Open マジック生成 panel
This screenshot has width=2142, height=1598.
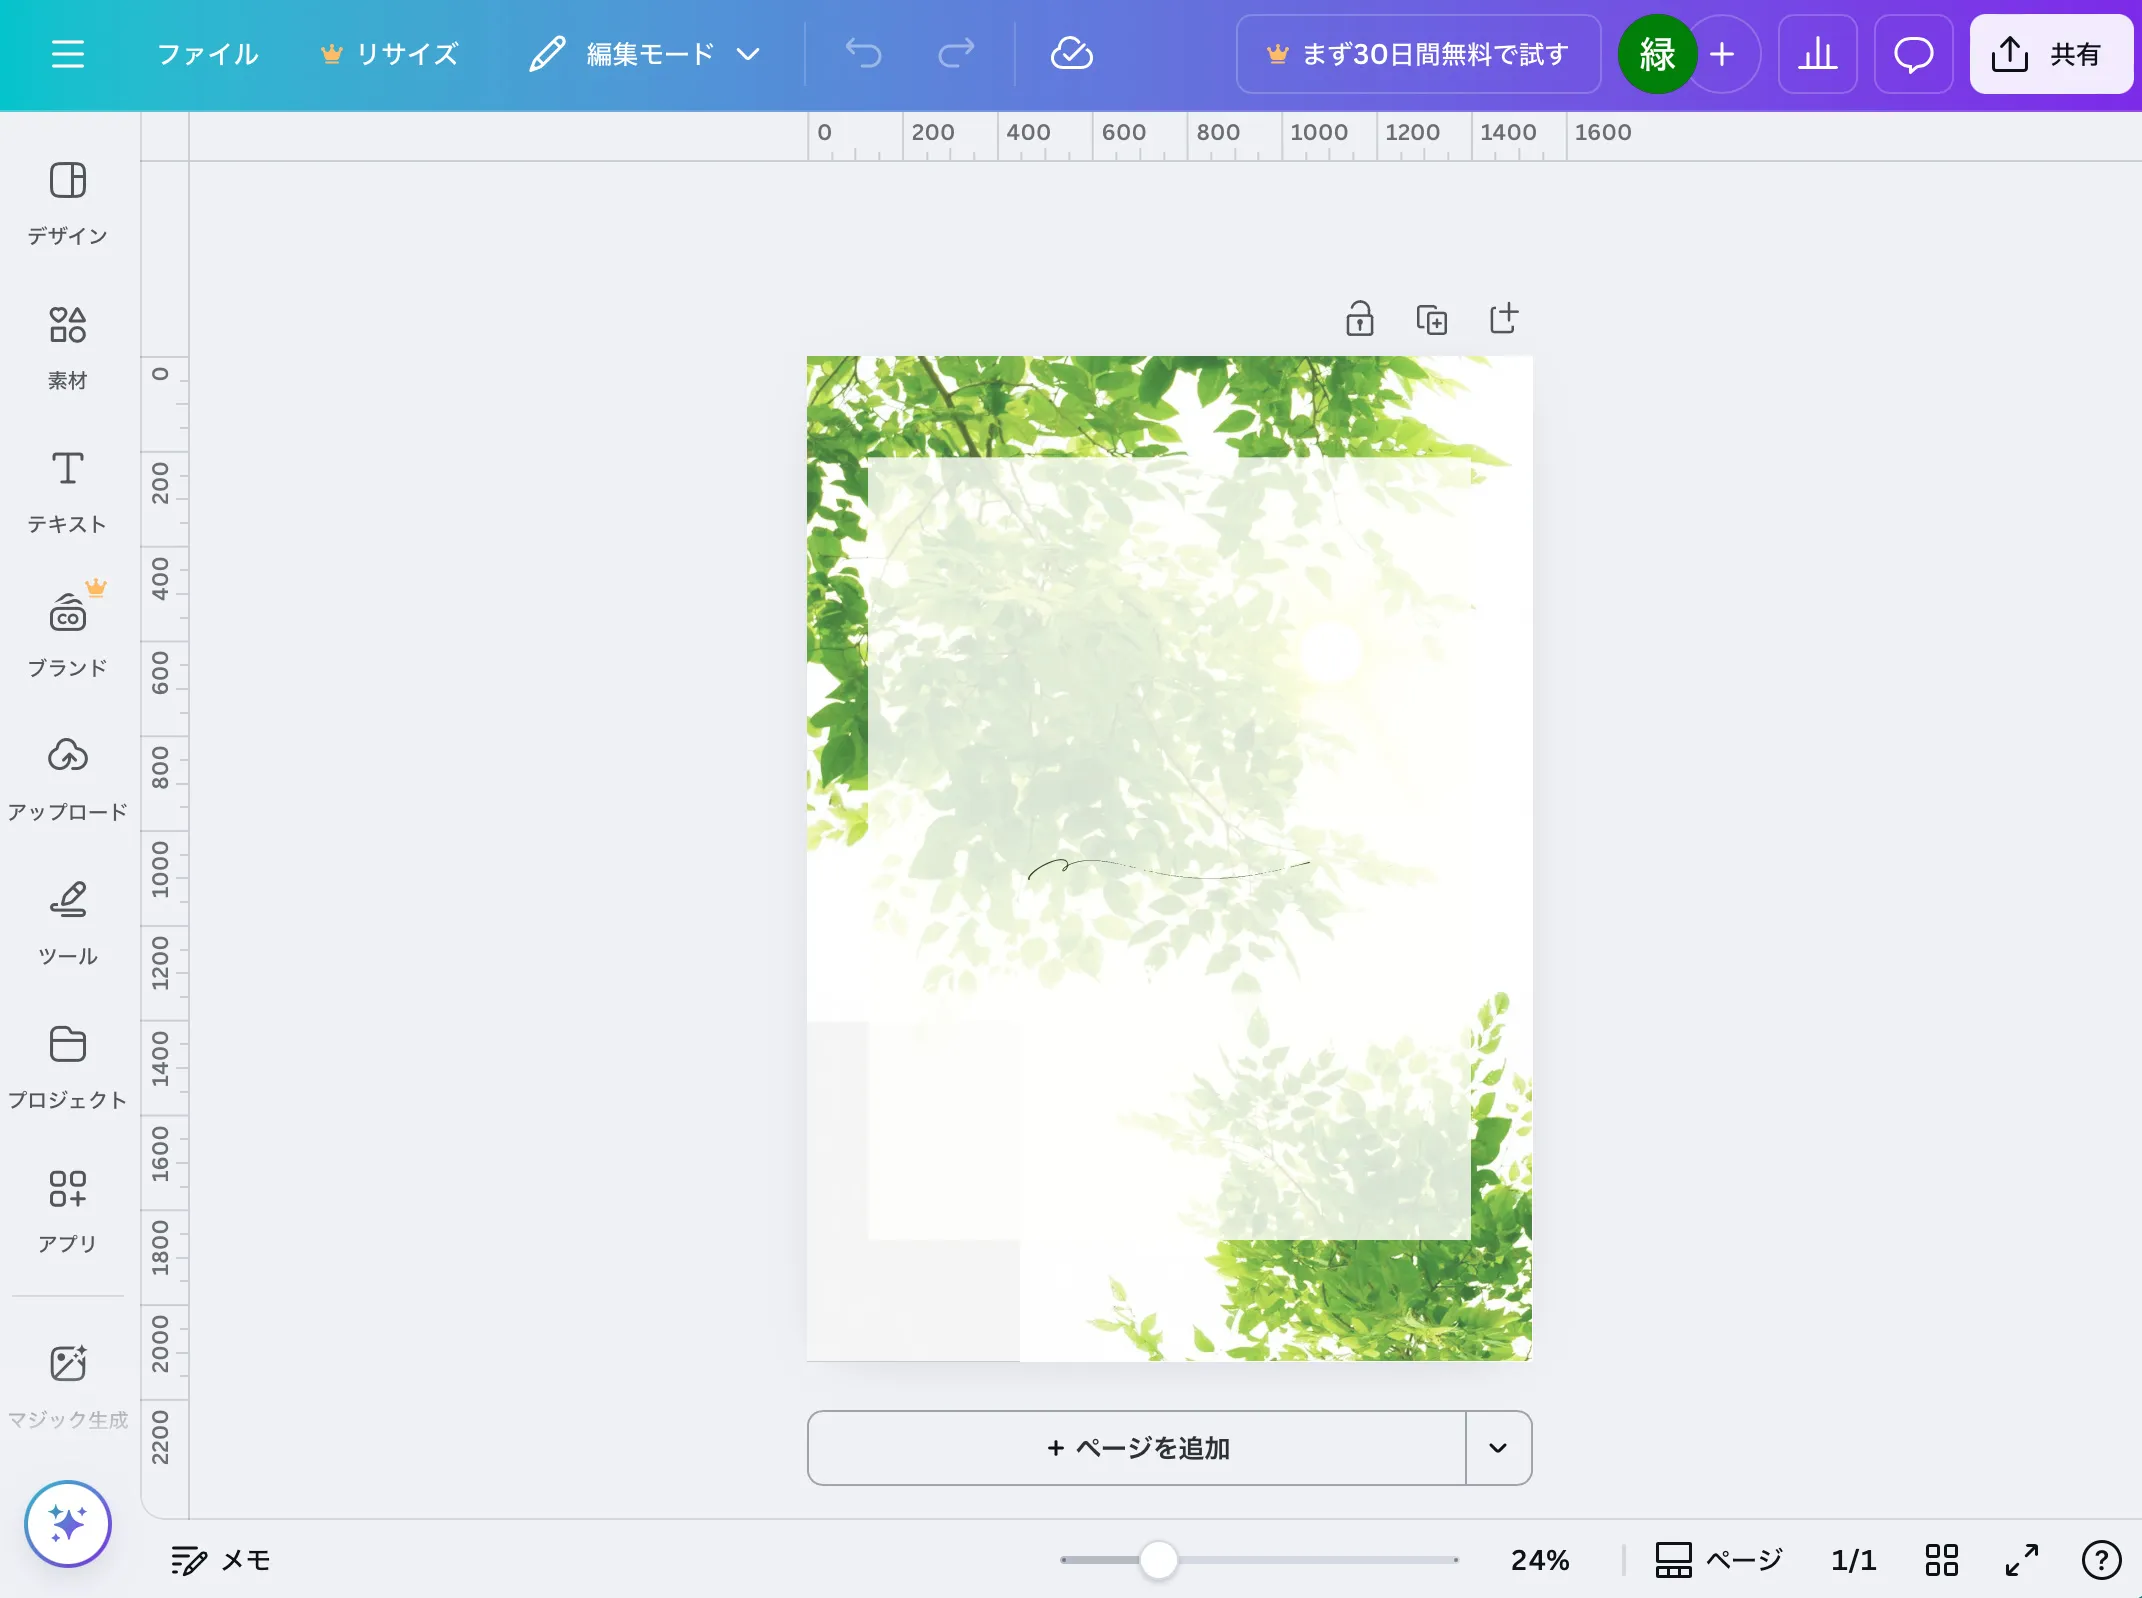point(67,1388)
